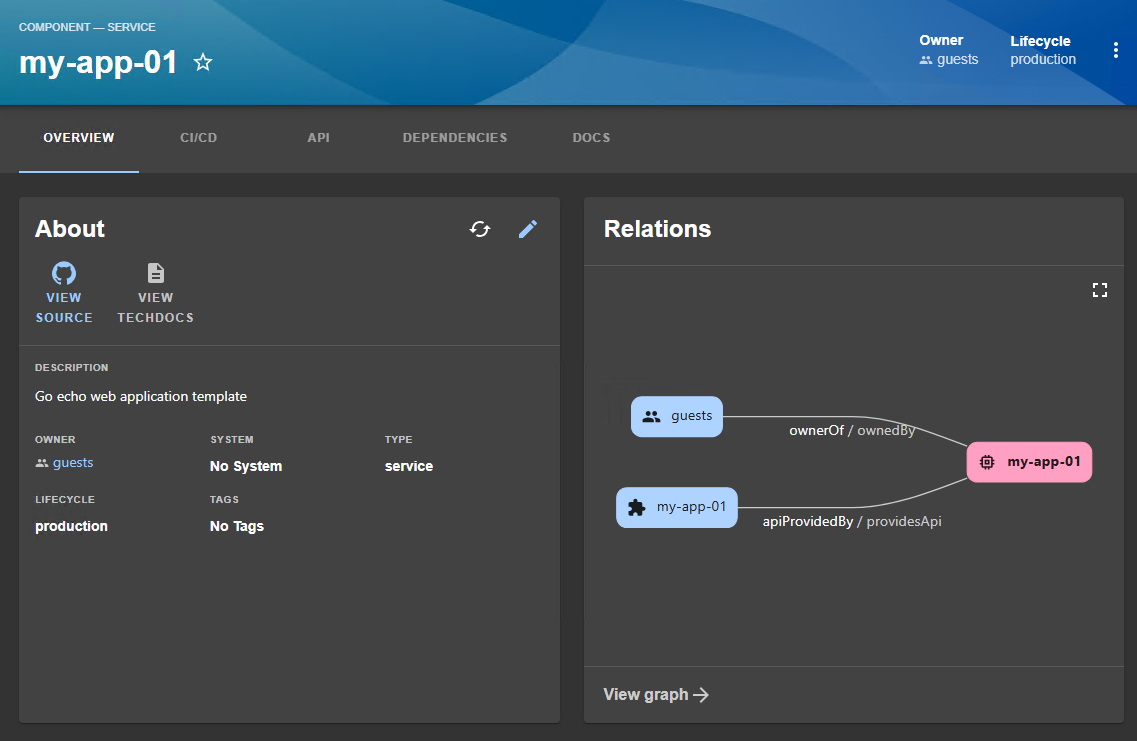Star my-app-01 as a favorite

coord(203,63)
